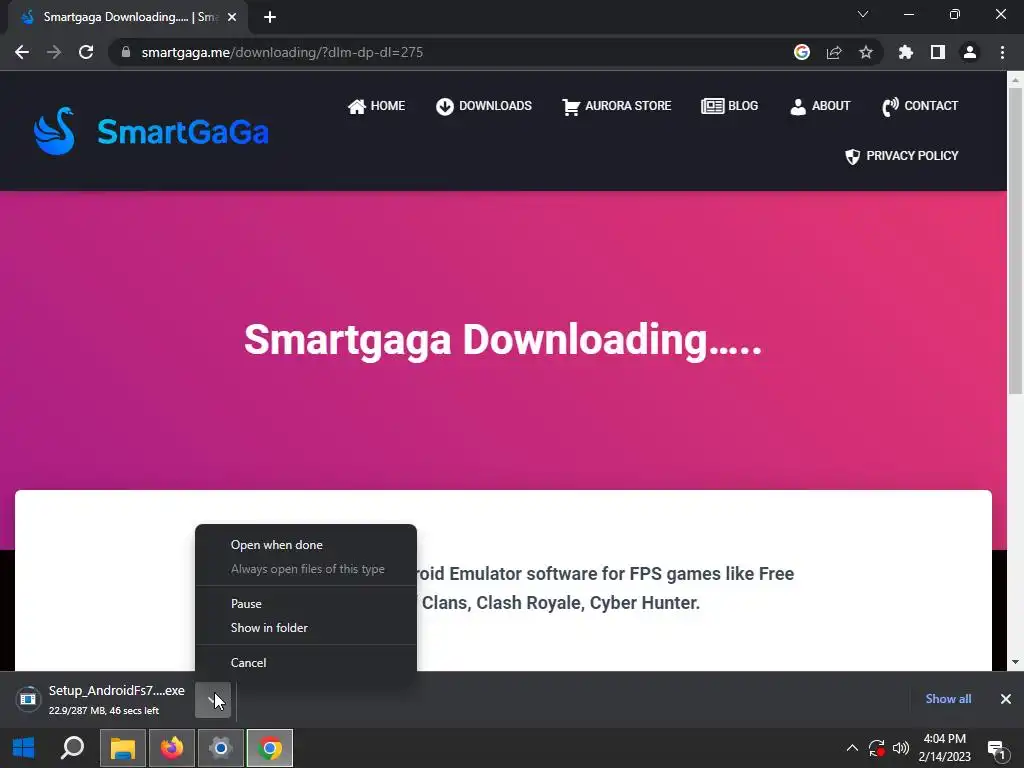
Task: Open the volume control
Action: pyautogui.click(x=901, y=748)
